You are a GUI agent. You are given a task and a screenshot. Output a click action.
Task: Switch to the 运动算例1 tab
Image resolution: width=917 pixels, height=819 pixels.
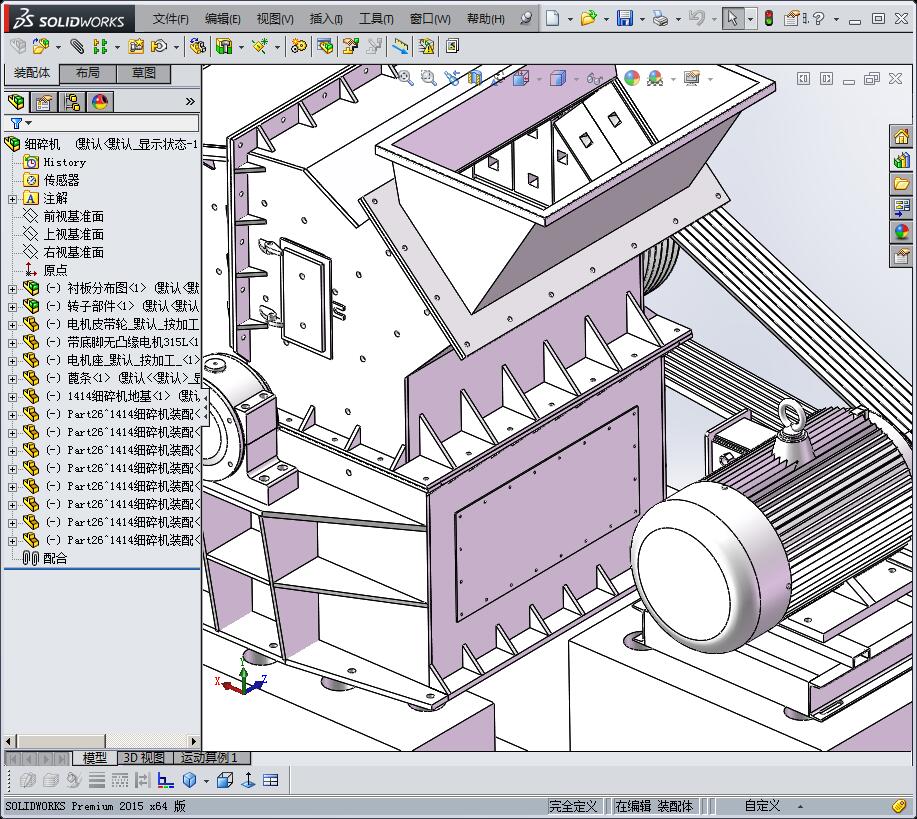pyautogui.click(x=209, y=758)
